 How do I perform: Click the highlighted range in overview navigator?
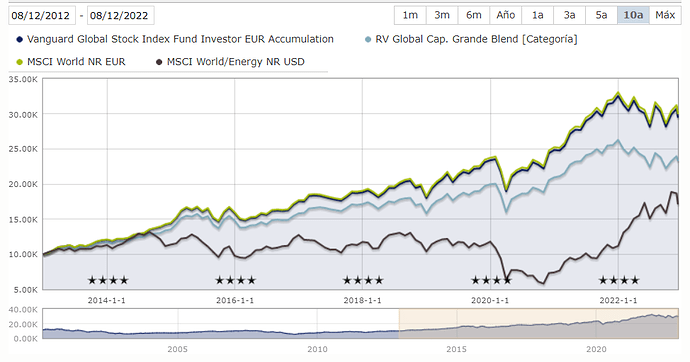pos(539,323)
